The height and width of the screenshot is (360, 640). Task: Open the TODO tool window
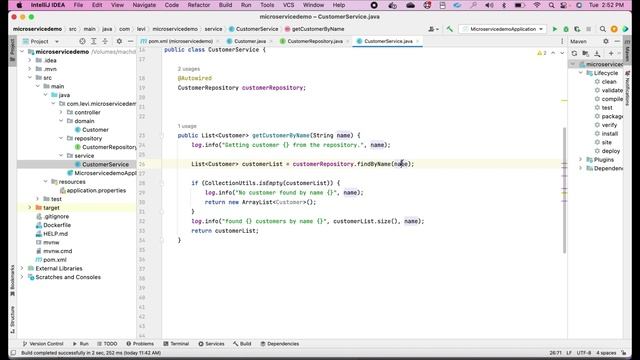pyautogui.click(x=107, y=344)
